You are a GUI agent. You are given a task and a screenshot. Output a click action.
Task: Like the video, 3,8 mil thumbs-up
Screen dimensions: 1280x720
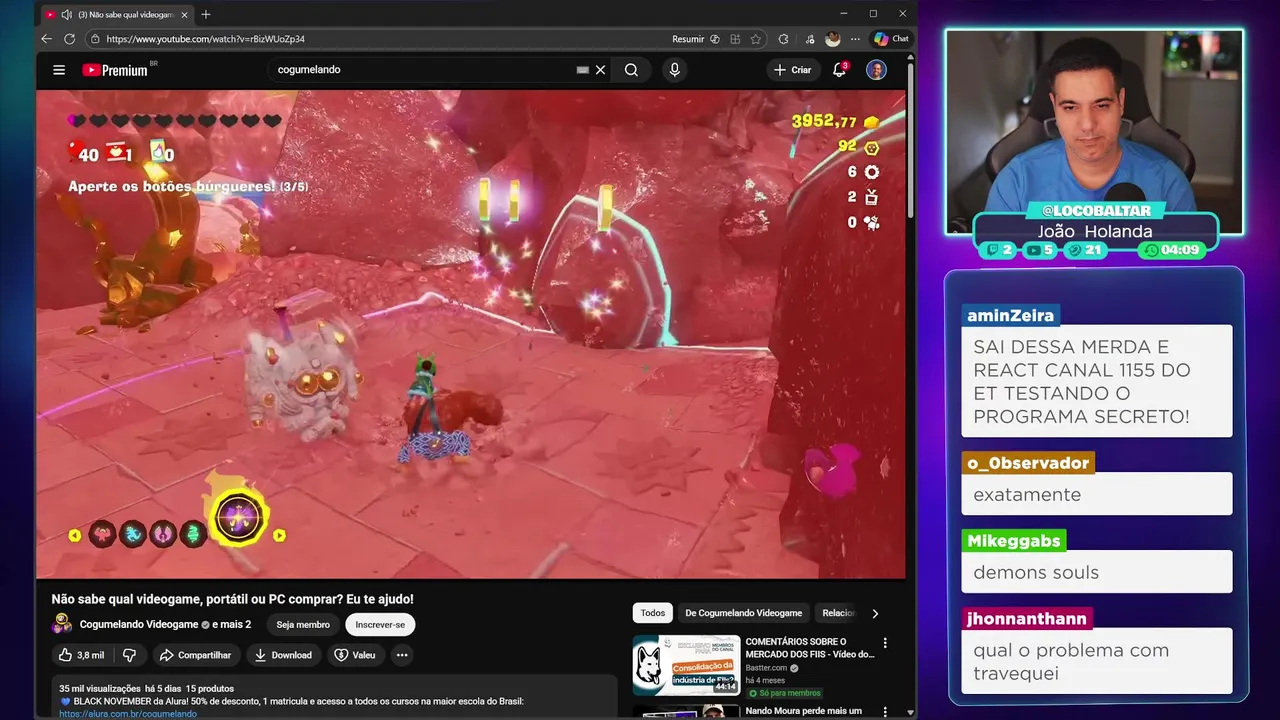click(x=81, y=655)
